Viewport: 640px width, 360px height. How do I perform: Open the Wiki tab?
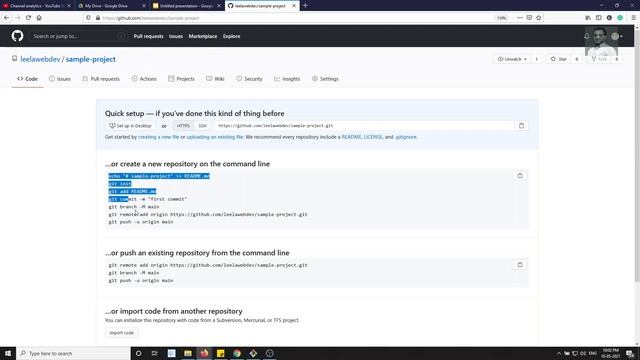click(x=215, y=79)
